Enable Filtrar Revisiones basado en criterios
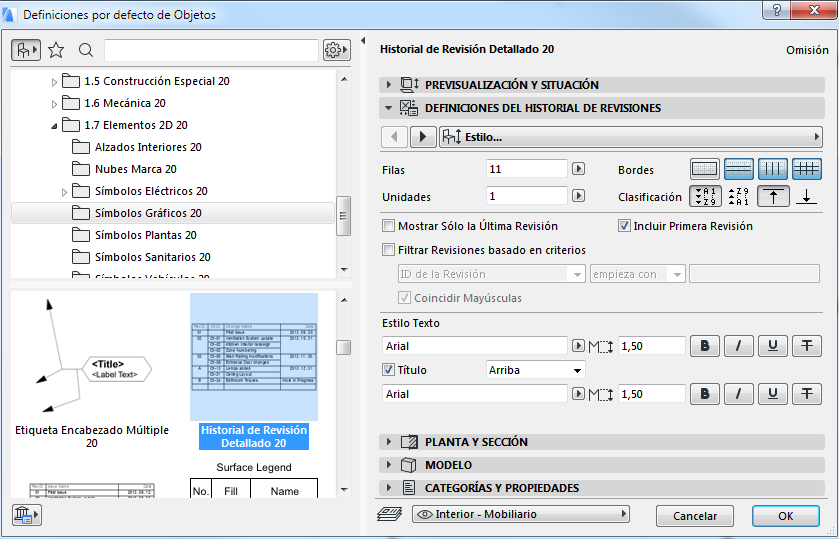 click(388, 250)
